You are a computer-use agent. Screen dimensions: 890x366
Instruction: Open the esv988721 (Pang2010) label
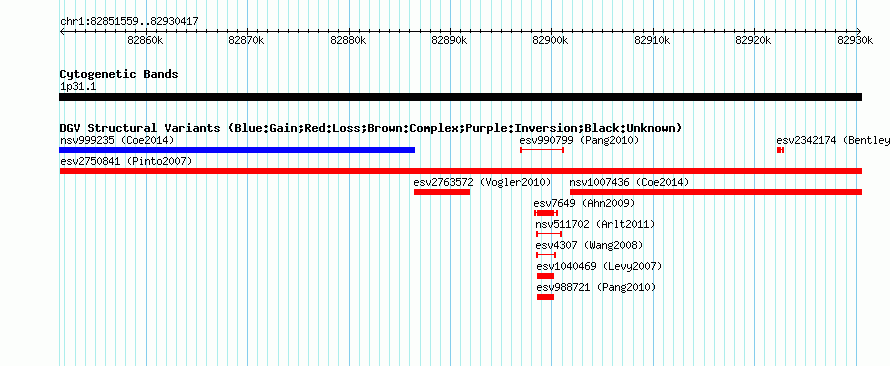(596, 287)
